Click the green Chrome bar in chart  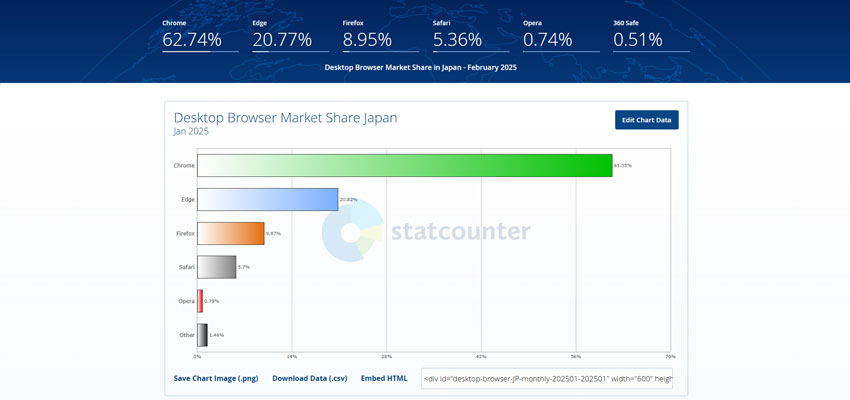click(x=404, y=165)
